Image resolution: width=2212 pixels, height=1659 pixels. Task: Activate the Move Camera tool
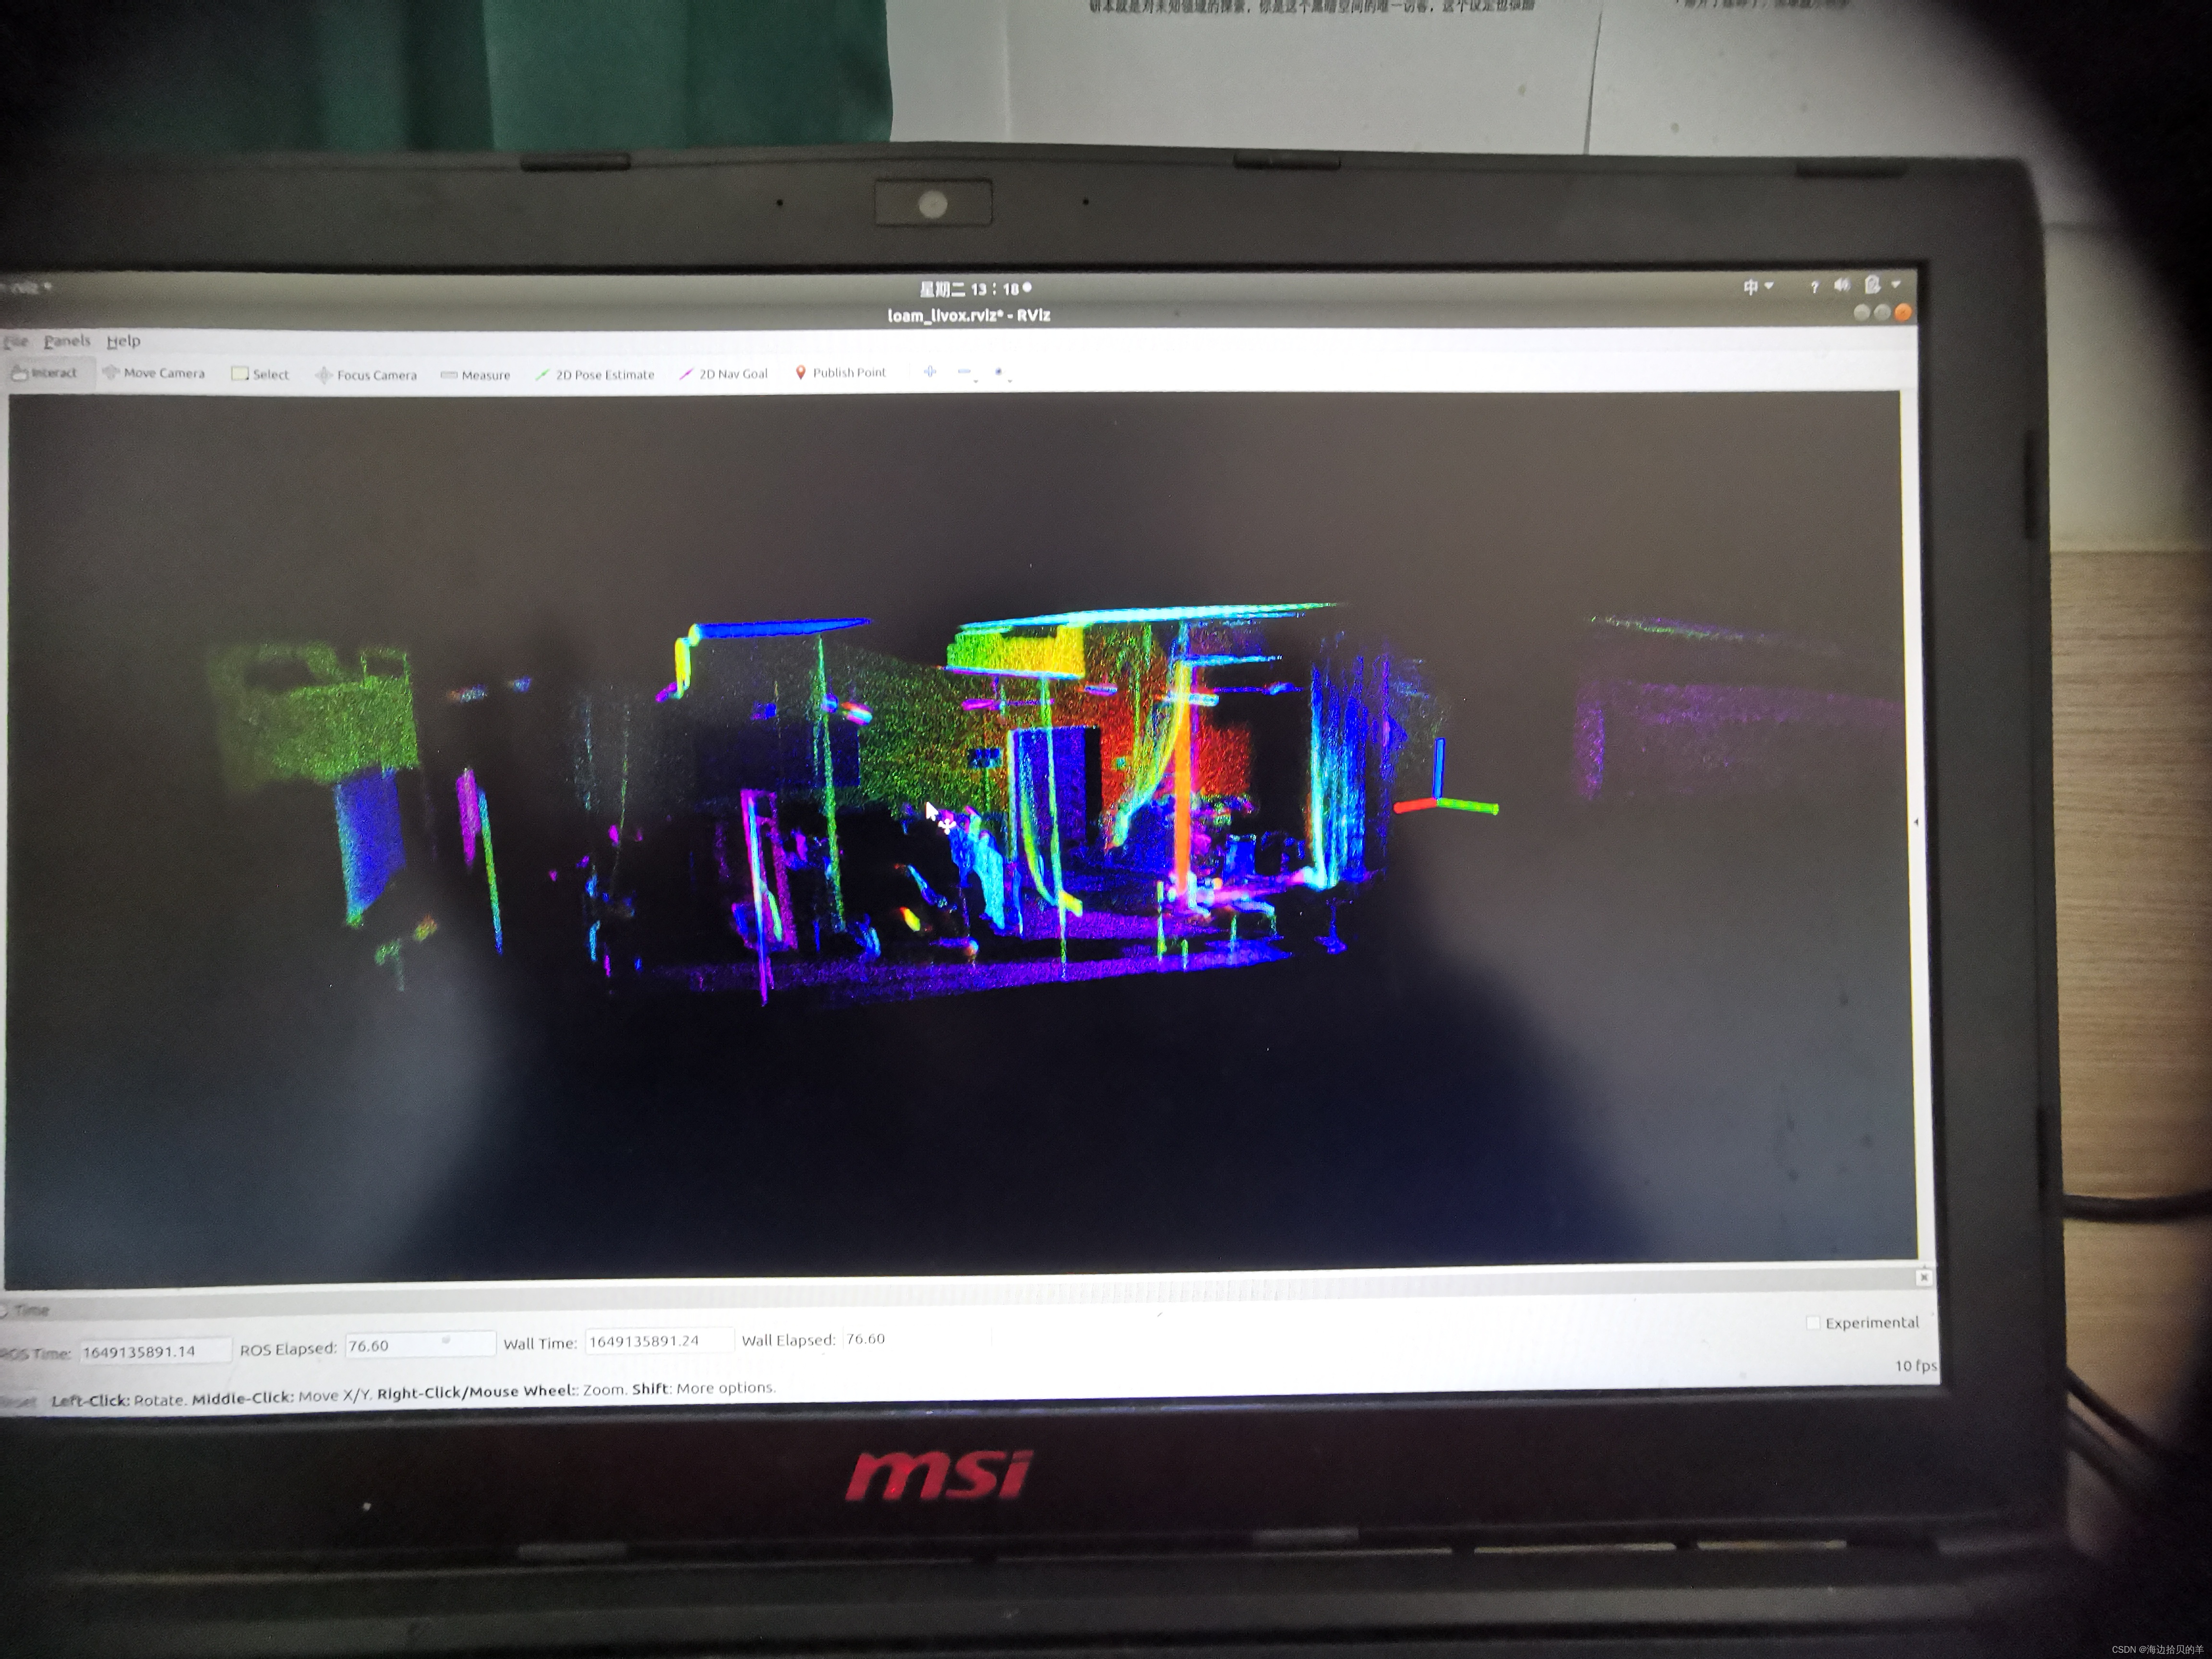point(154,373)
